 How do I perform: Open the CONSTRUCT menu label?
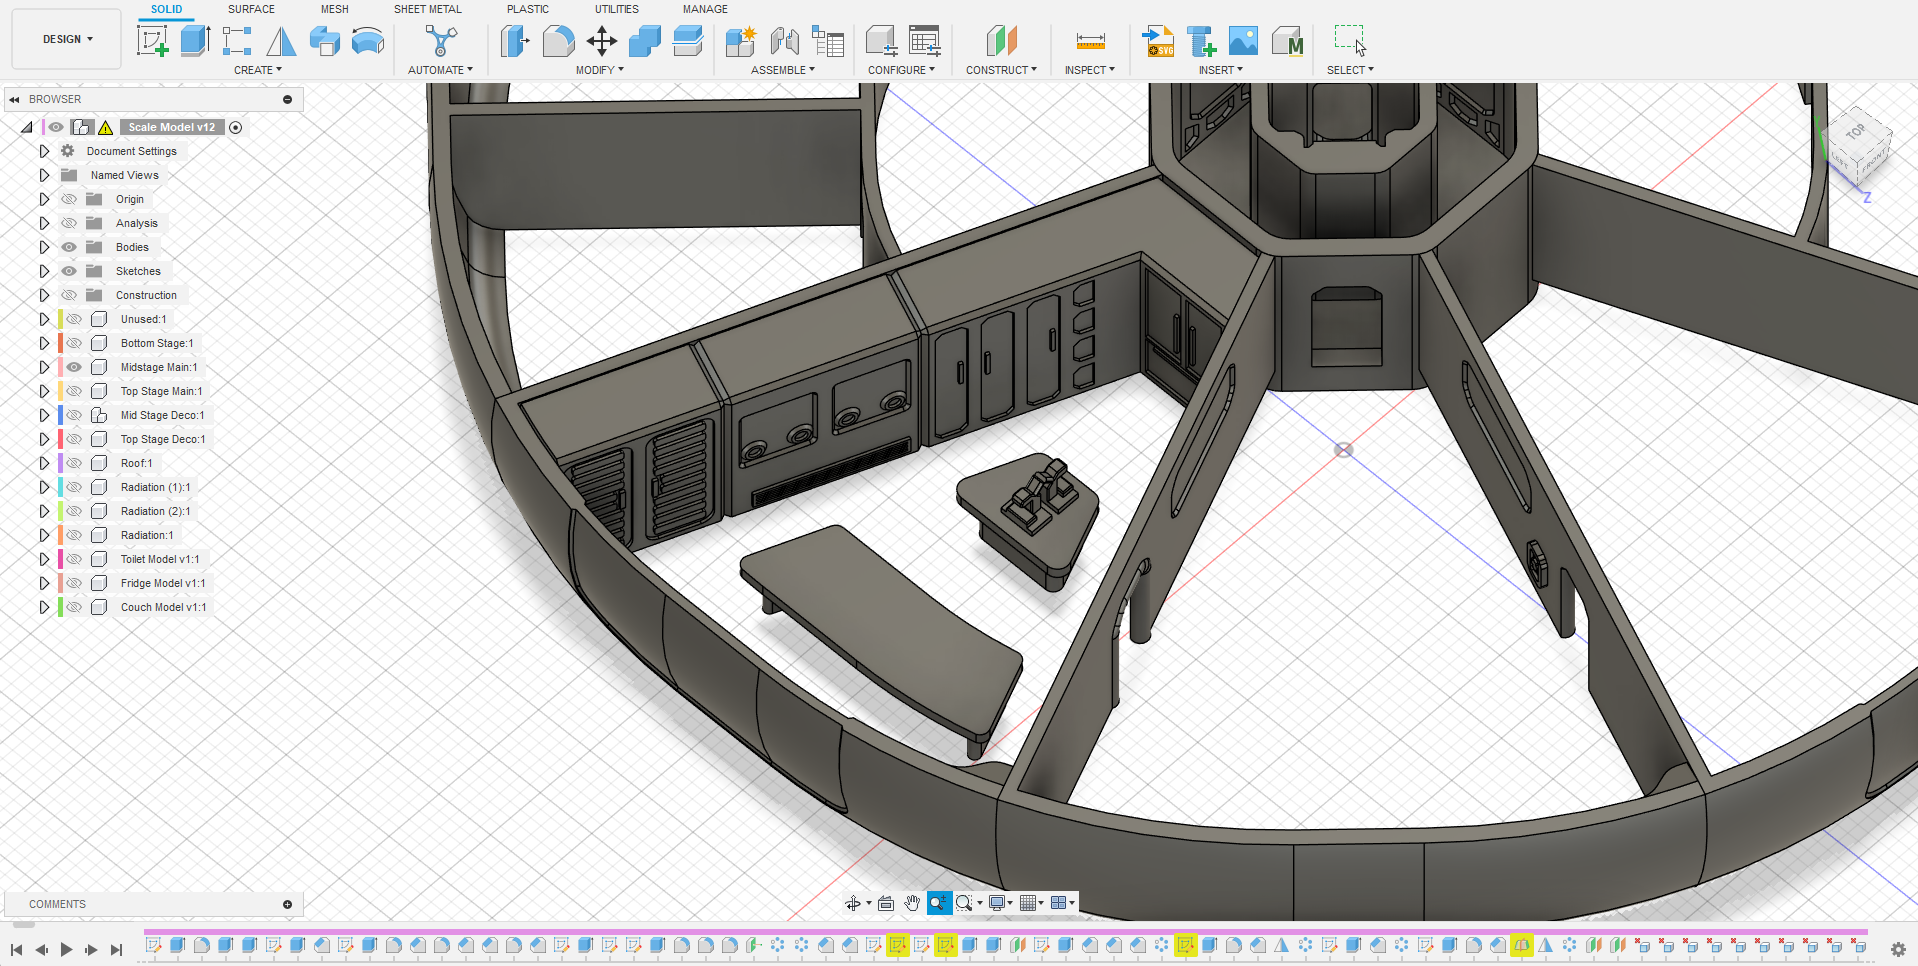pos(1002,70)
